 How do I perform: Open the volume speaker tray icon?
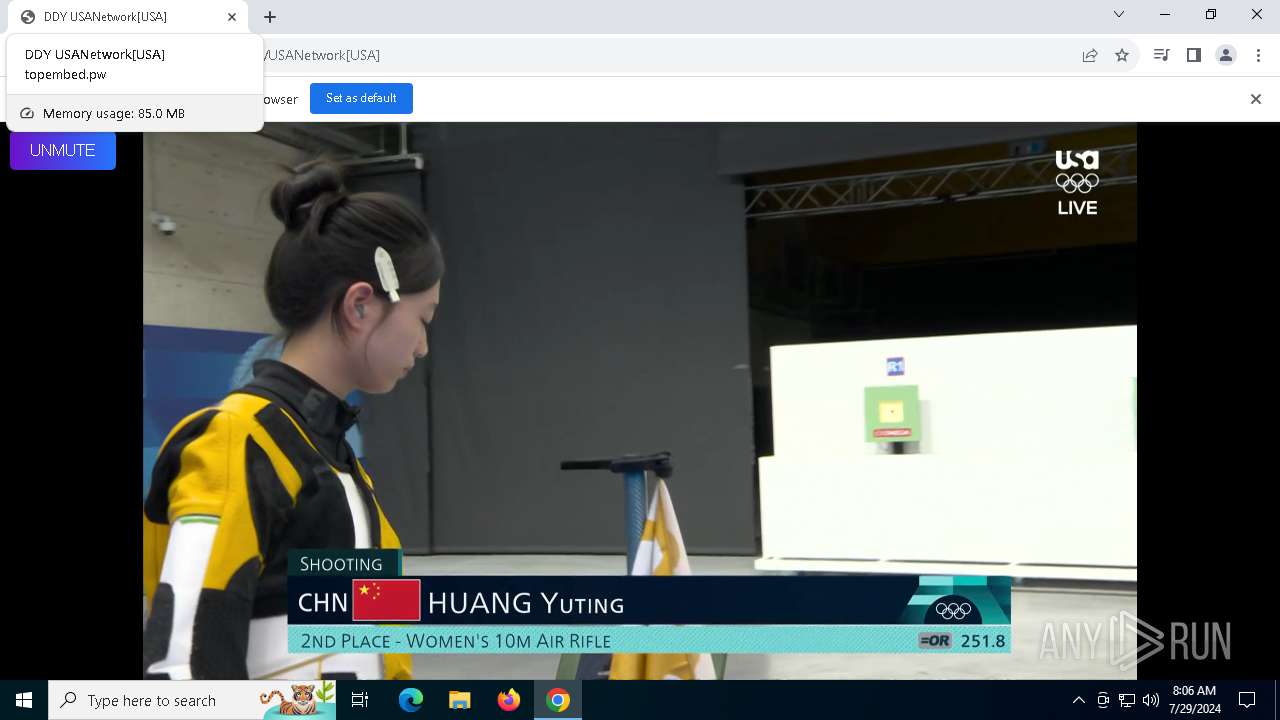[1151, 700]
